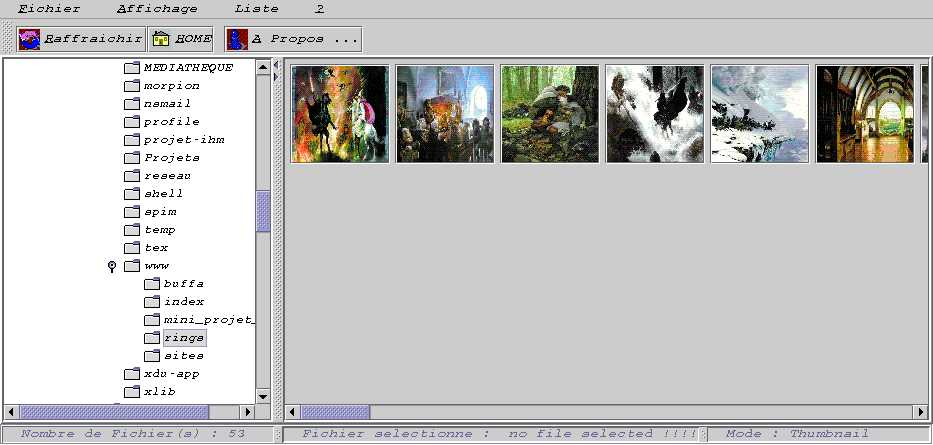Click the folder tree vertical scrollbar thumb
The image size is (933, 445).
(x=264, y=211)
